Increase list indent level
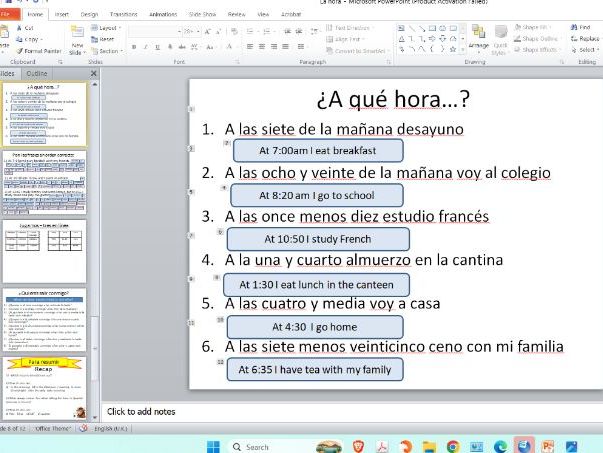Viewport: 603px width, 453px height. 299,32
